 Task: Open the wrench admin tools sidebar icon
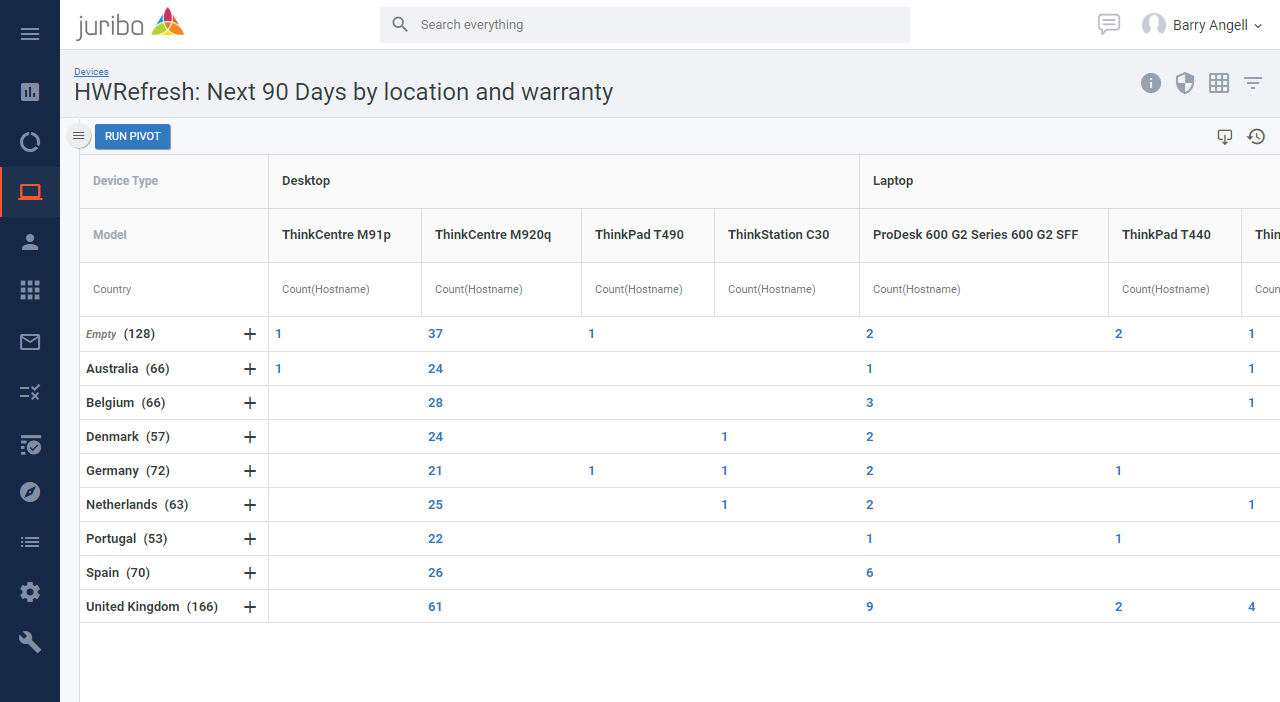(x=30, y=642)
